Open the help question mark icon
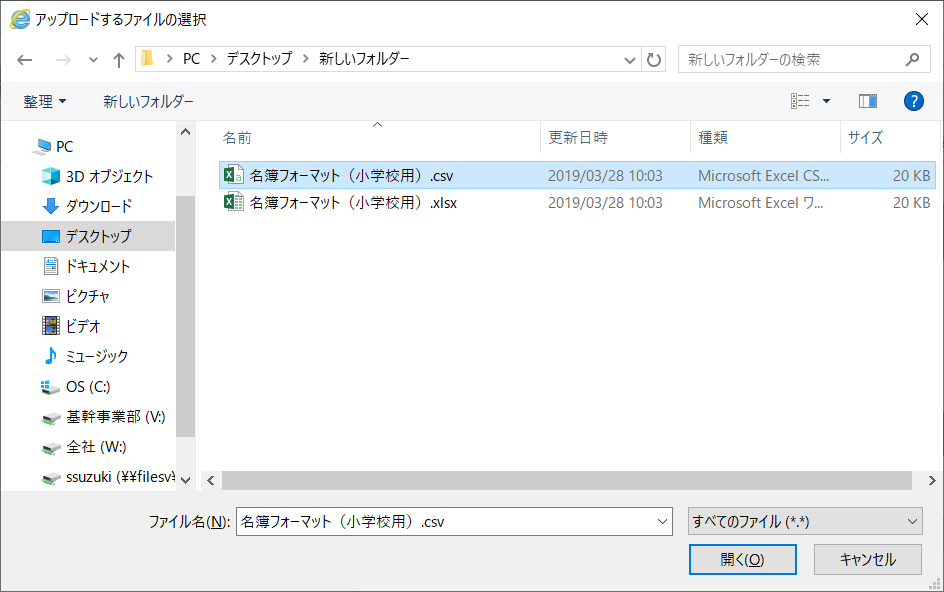Viewport: 944px width, 592px height. (x=912, y=101)
